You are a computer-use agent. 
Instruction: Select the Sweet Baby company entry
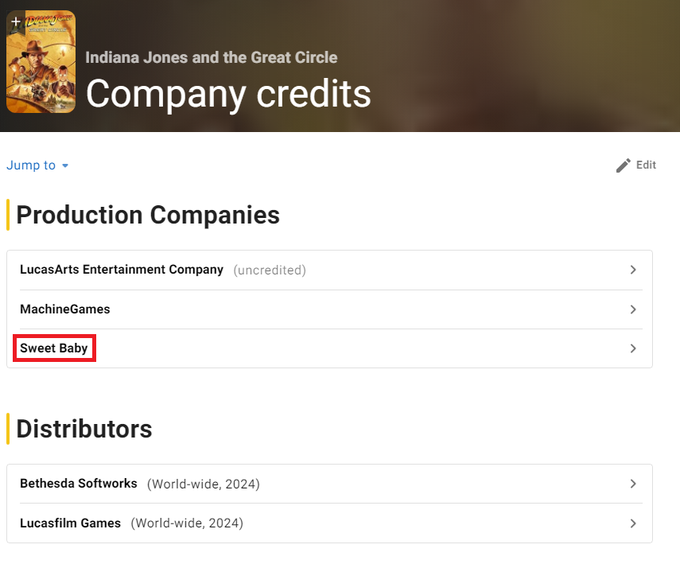[x=54, y=349]
